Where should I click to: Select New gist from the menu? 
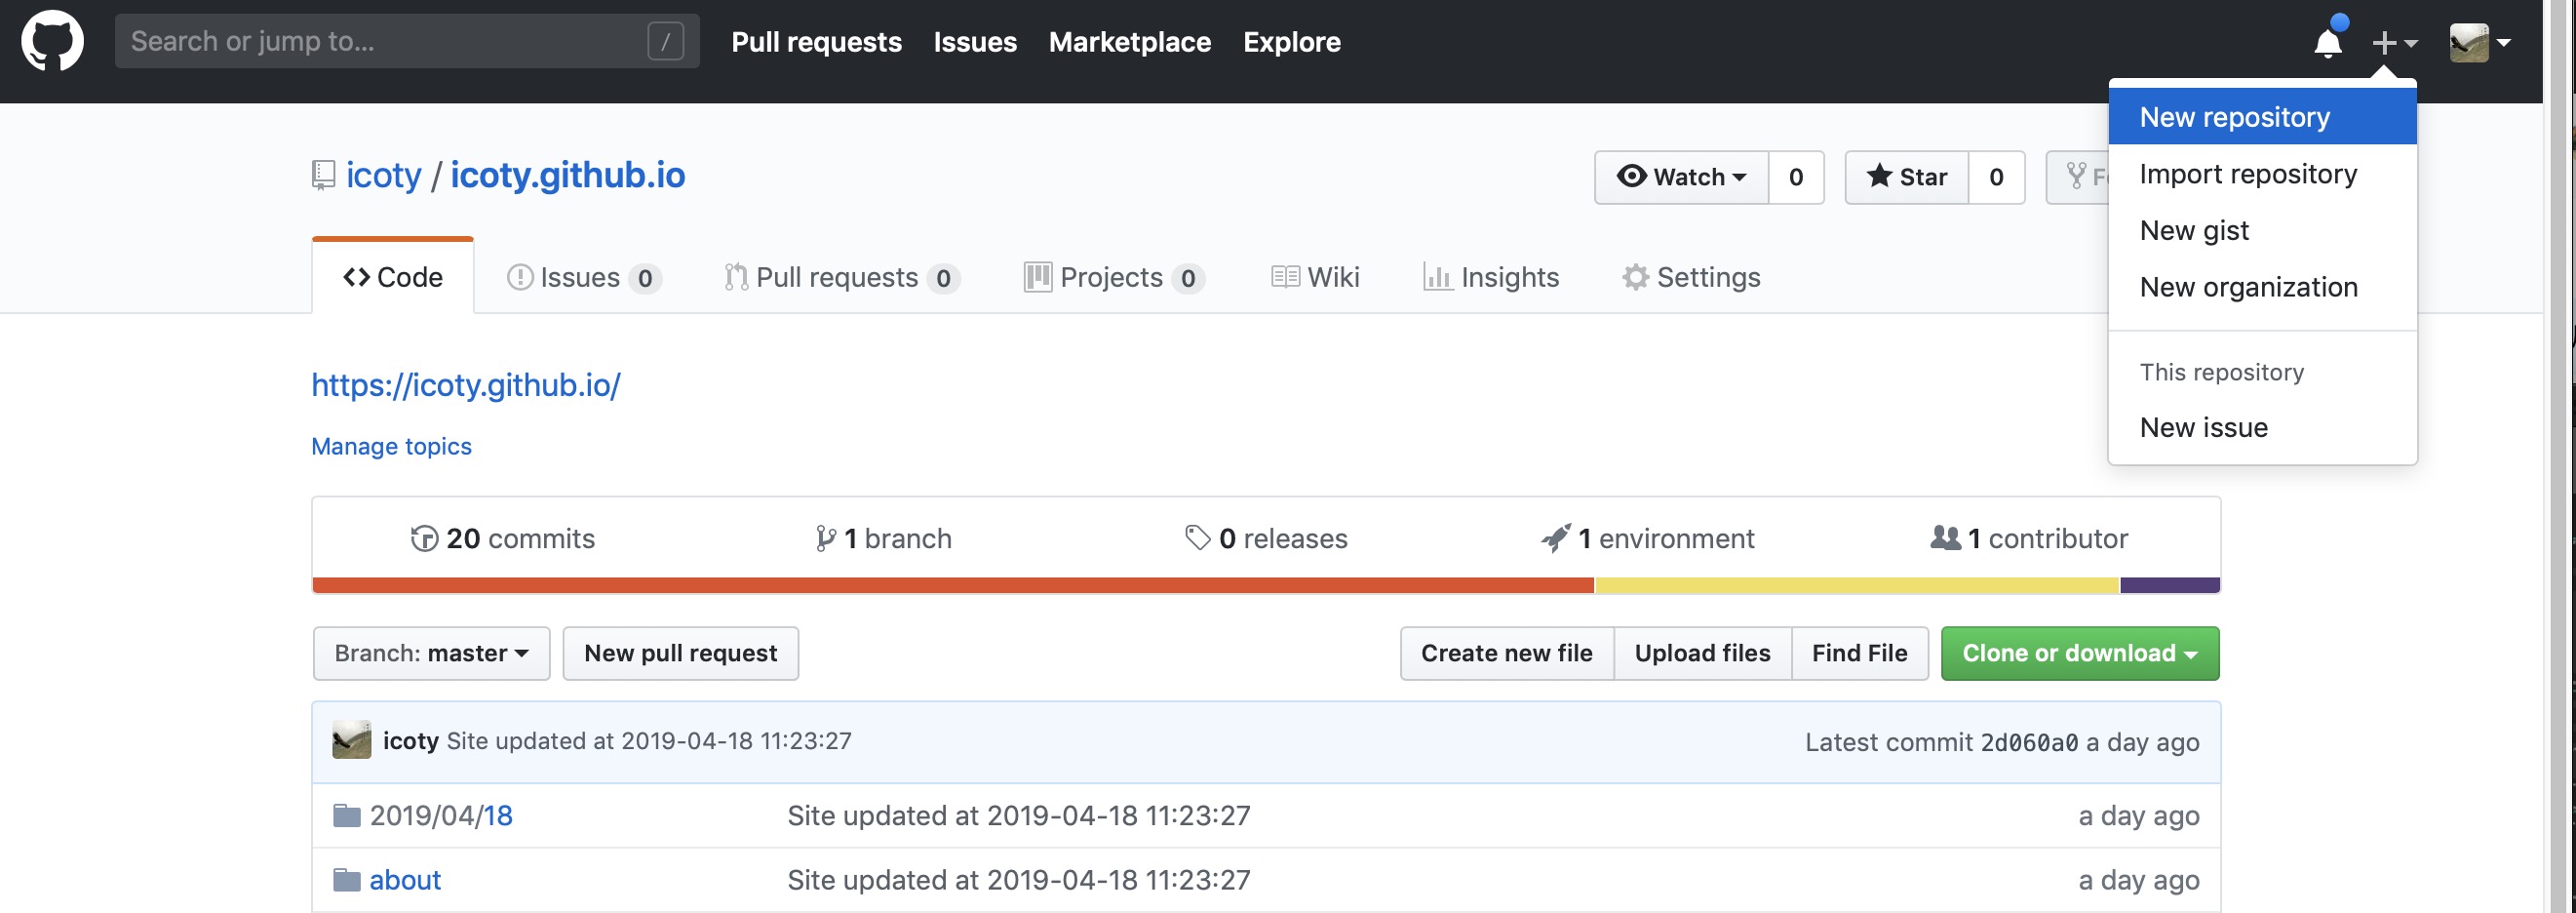(2262, 231)
